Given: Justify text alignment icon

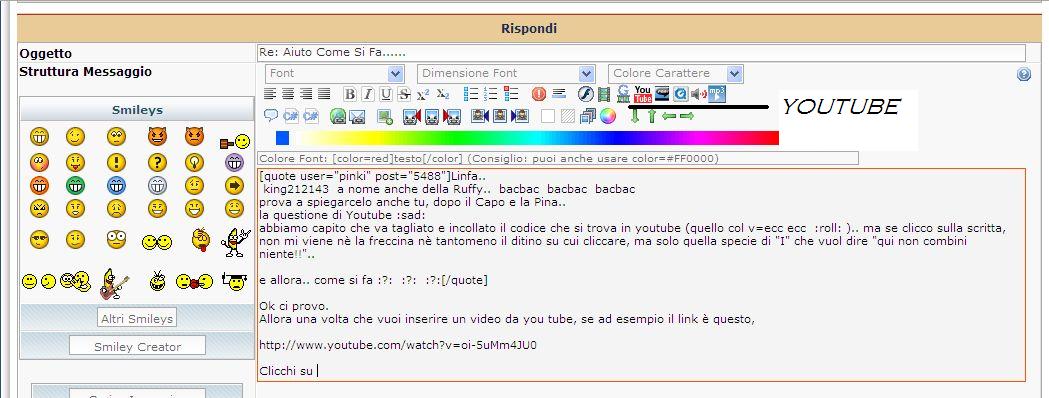Looking at the screenshot, I should click(324, 94).
